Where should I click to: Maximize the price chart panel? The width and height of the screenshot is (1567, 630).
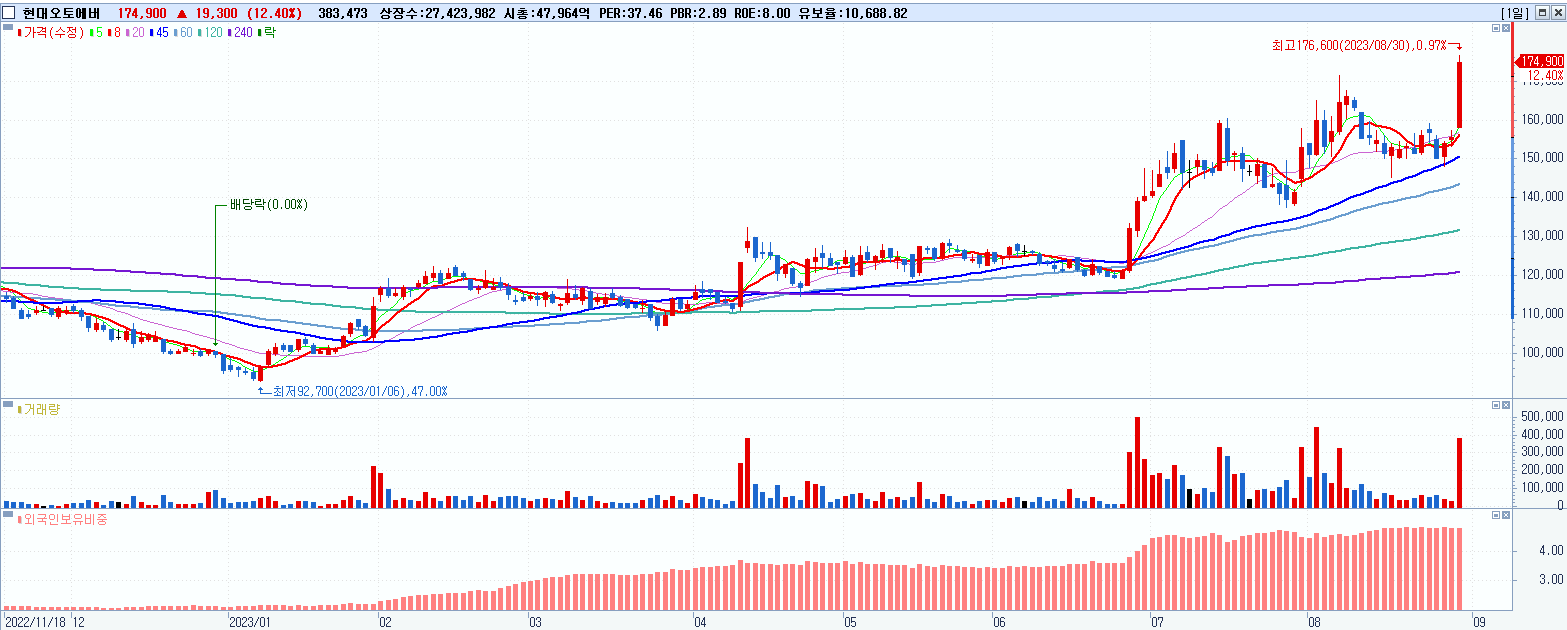coord(1495,29)
